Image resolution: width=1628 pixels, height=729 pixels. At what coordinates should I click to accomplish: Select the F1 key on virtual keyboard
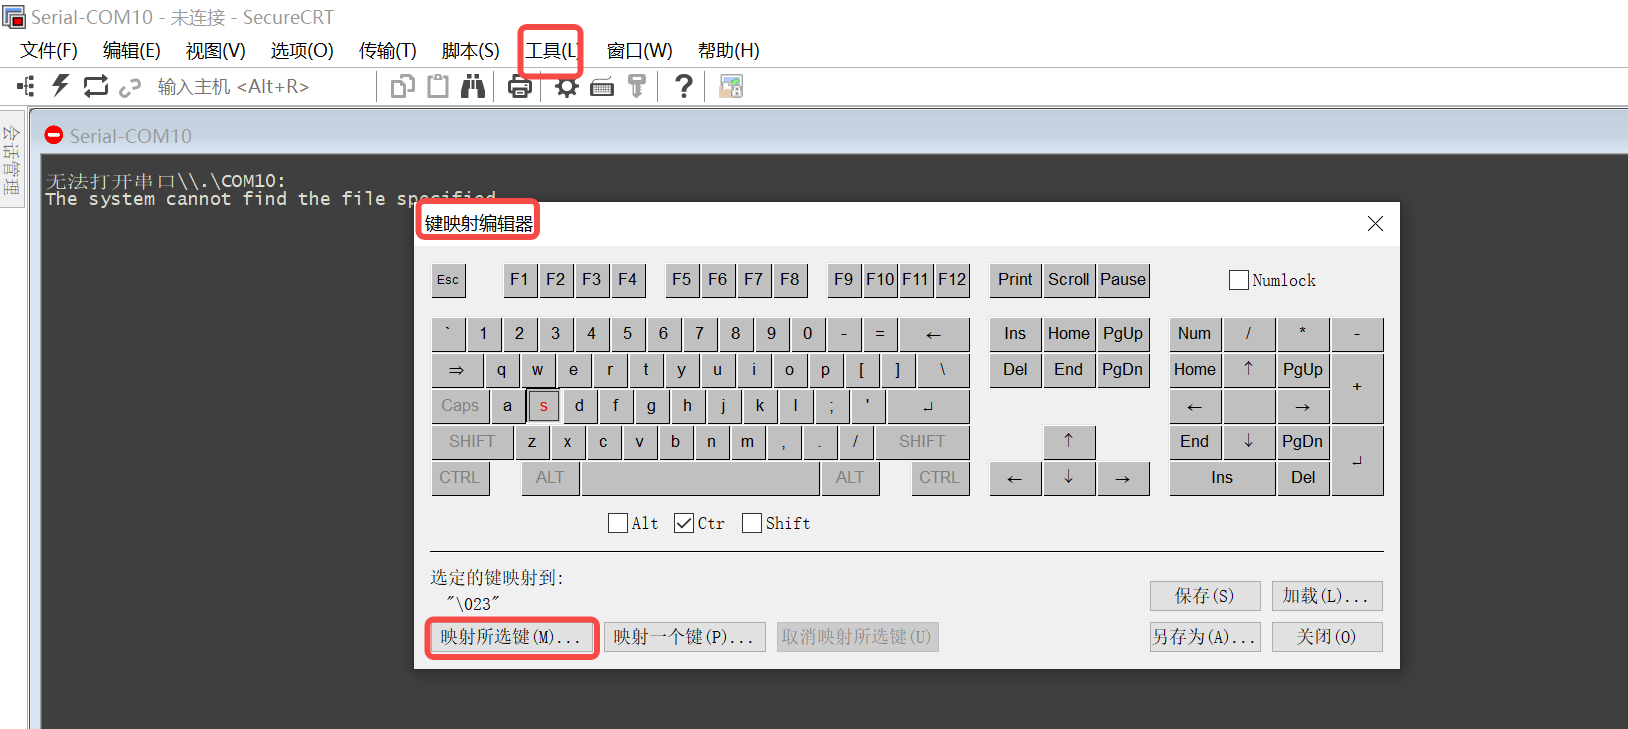tap(520, 280)
